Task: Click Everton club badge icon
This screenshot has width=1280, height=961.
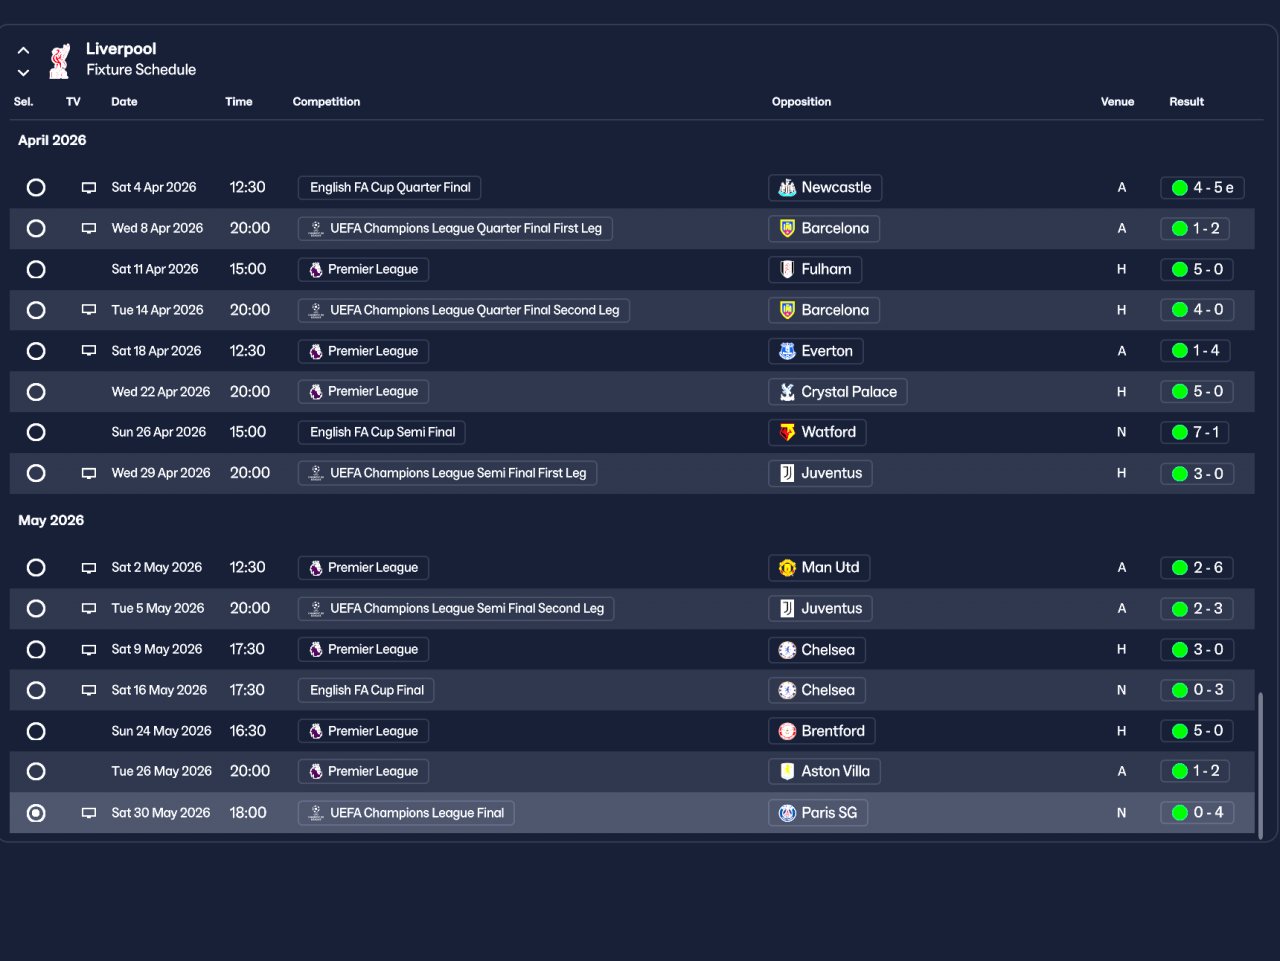Action: 787,351
